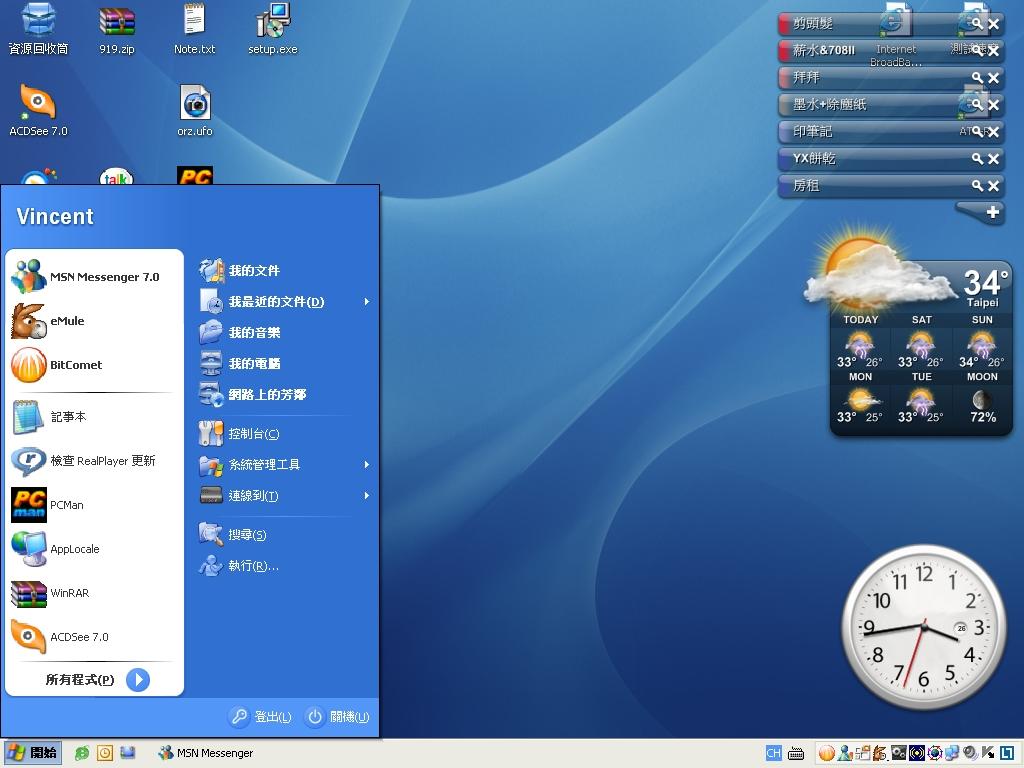
Task: Open magnifier on YX餅乾 note
Action: 977,159
